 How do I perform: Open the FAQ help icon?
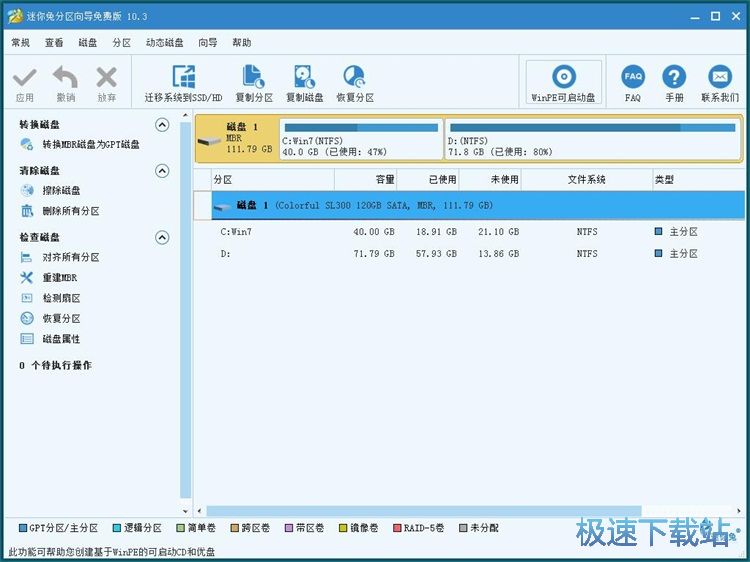click(633, 78)
